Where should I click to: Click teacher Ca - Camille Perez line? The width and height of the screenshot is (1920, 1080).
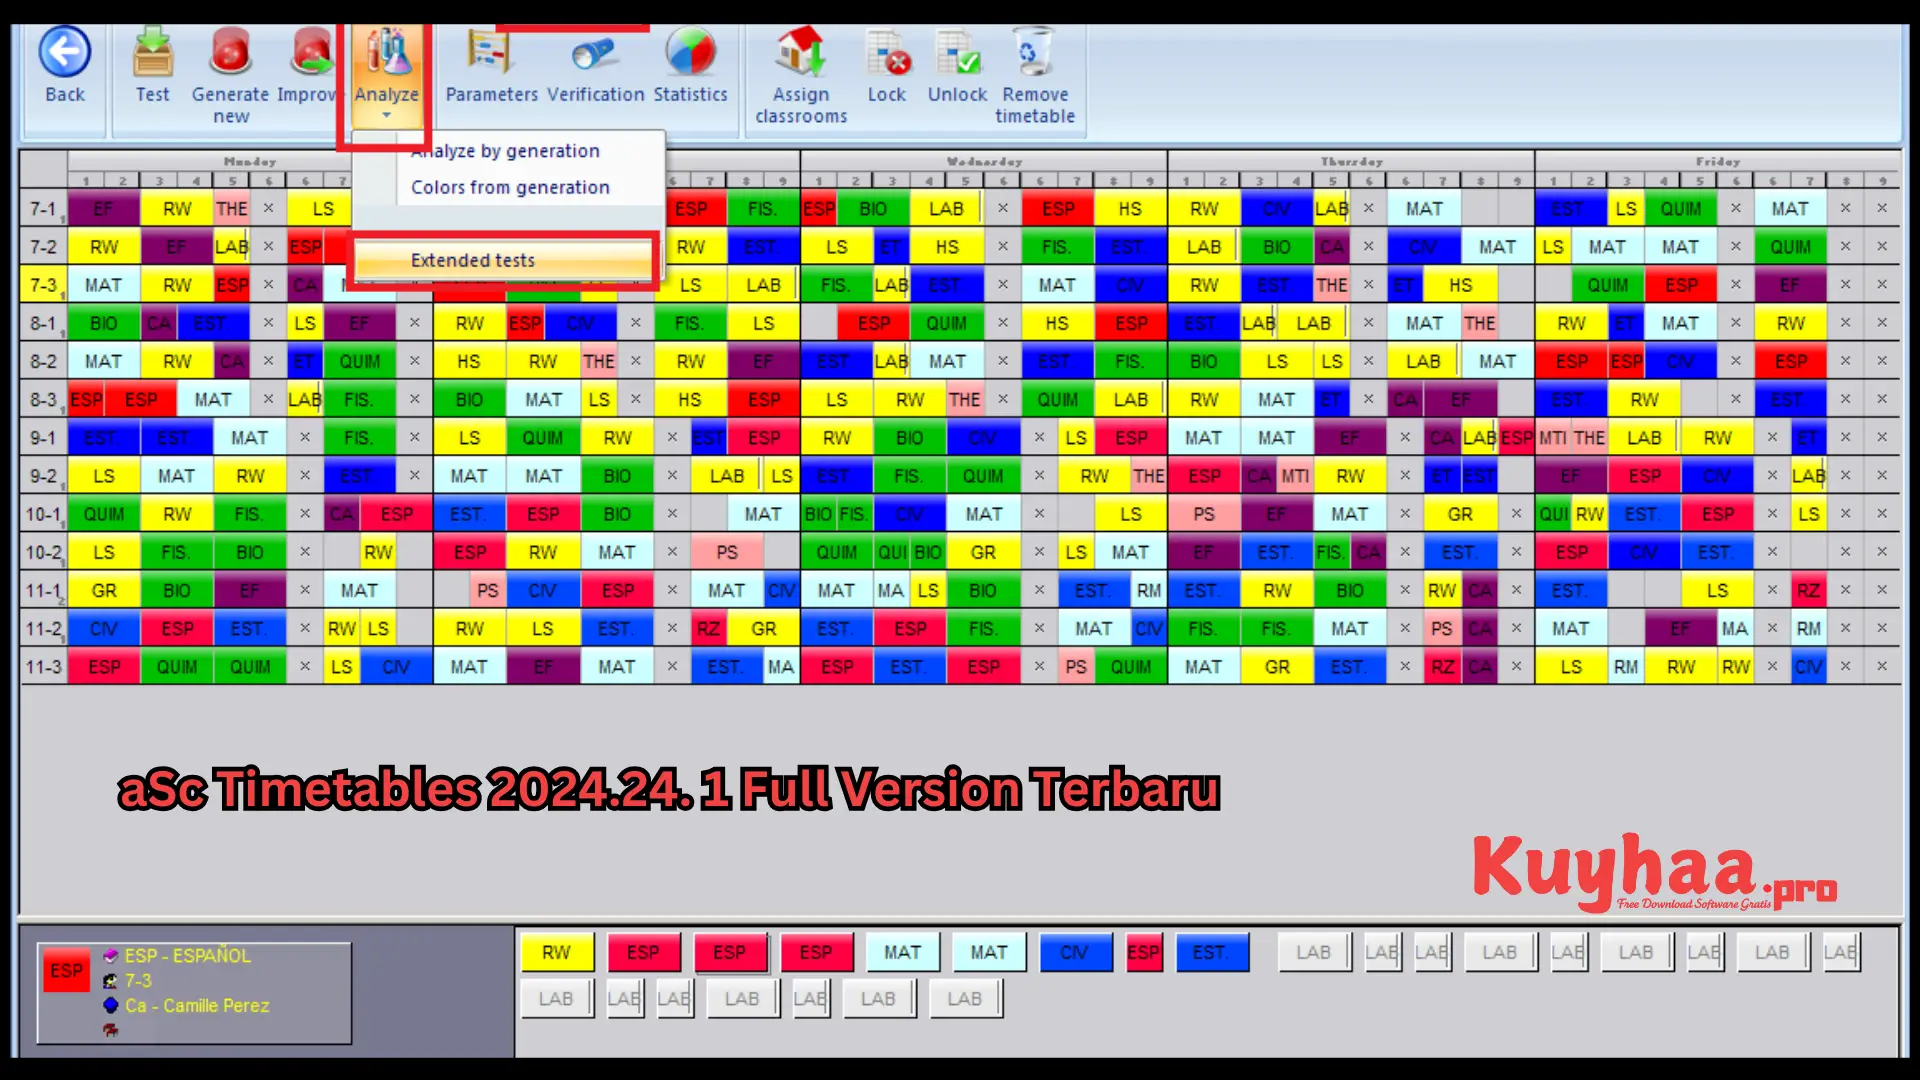(x=197, y=1006)
